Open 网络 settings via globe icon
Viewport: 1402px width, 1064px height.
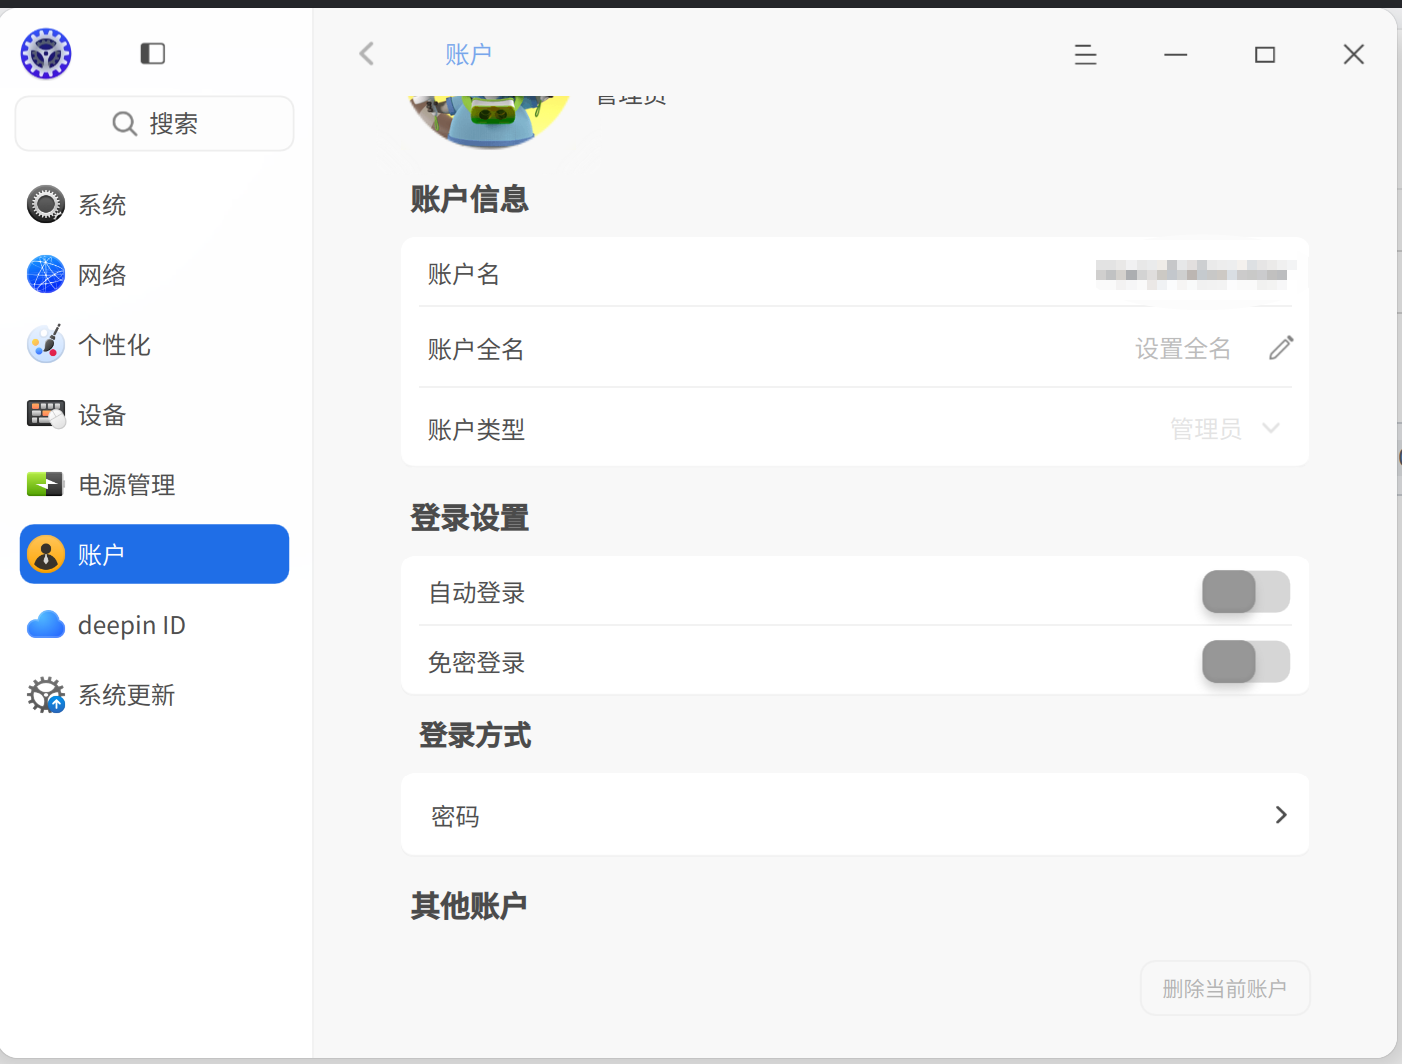pyautogui.click(x=46, y=274)
